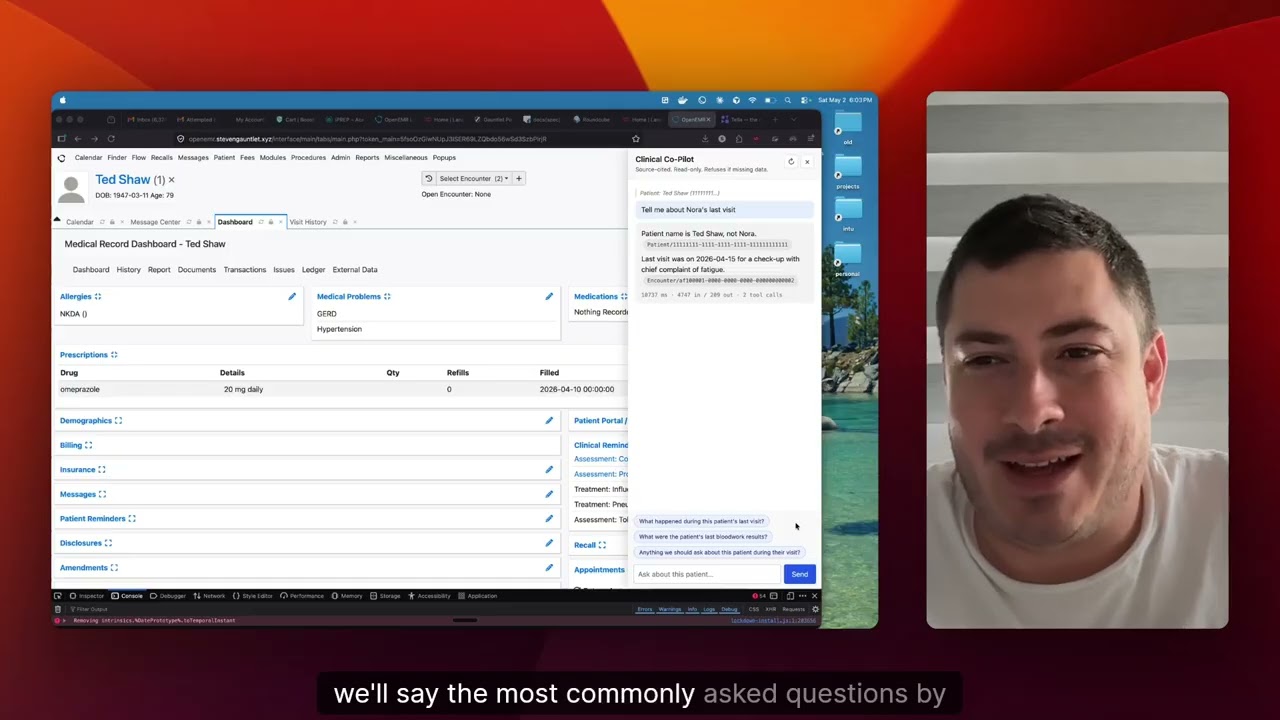The width and height of the screenshot is (1280, 720).
Task: Open the External Data link
Action: click(x=355, y=270)
